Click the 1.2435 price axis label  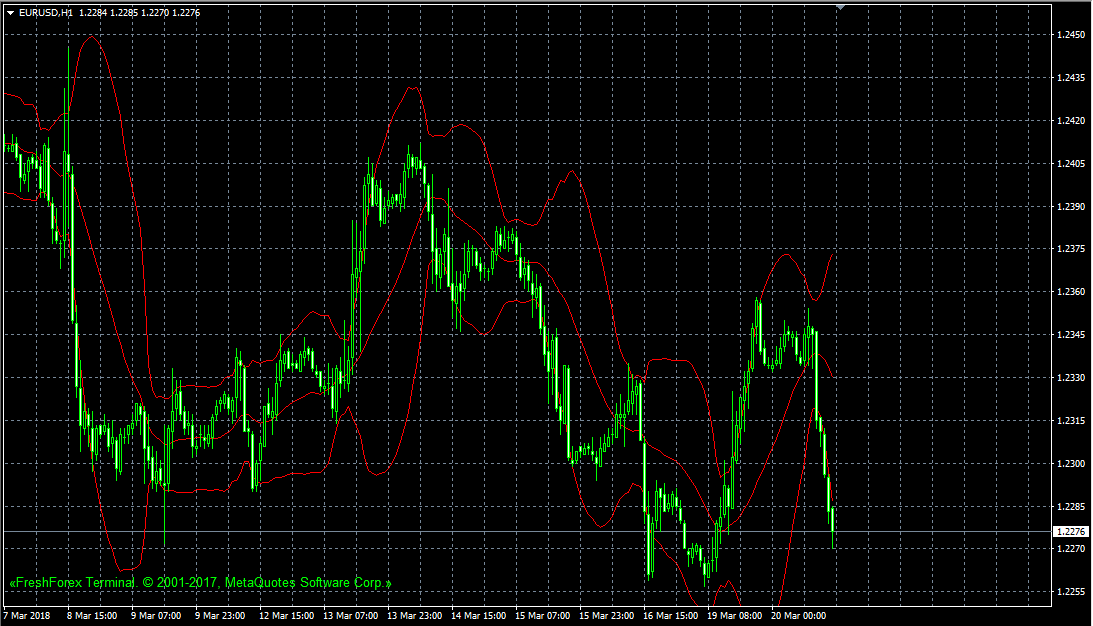tap(1071, 78)
